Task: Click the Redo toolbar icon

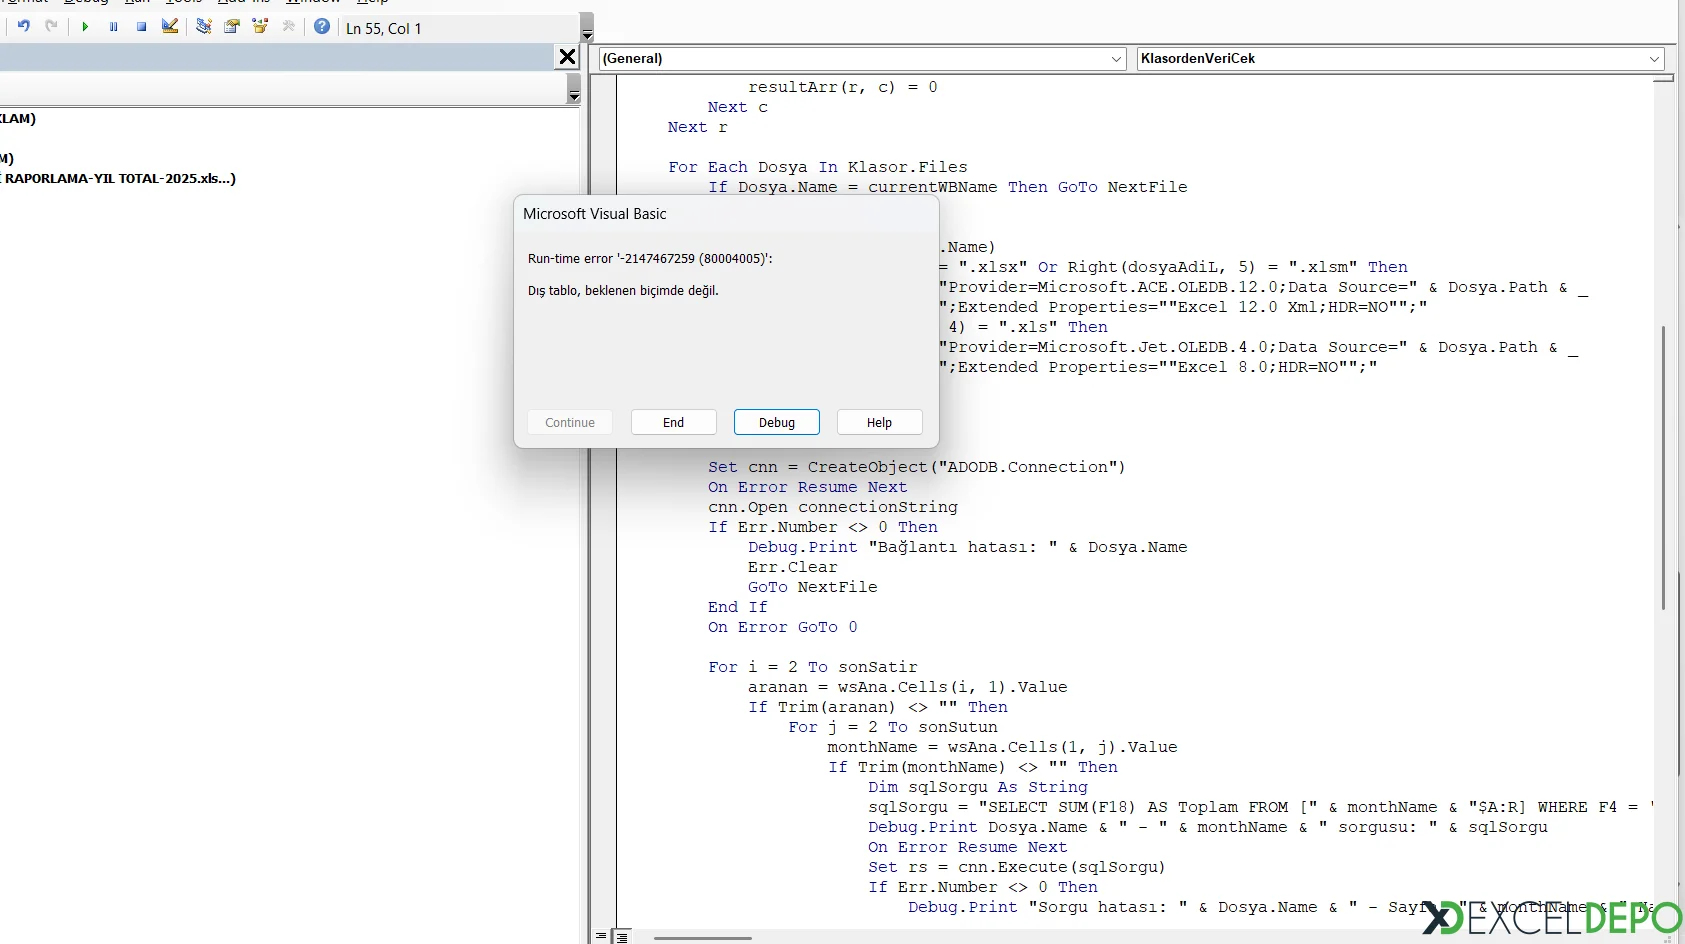Action: (51, 27)
